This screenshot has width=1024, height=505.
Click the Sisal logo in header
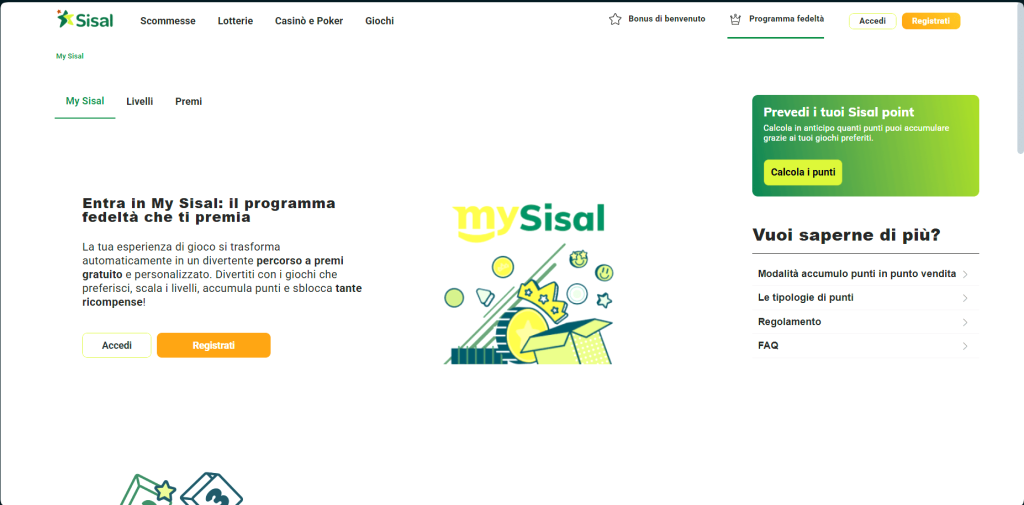85,19
